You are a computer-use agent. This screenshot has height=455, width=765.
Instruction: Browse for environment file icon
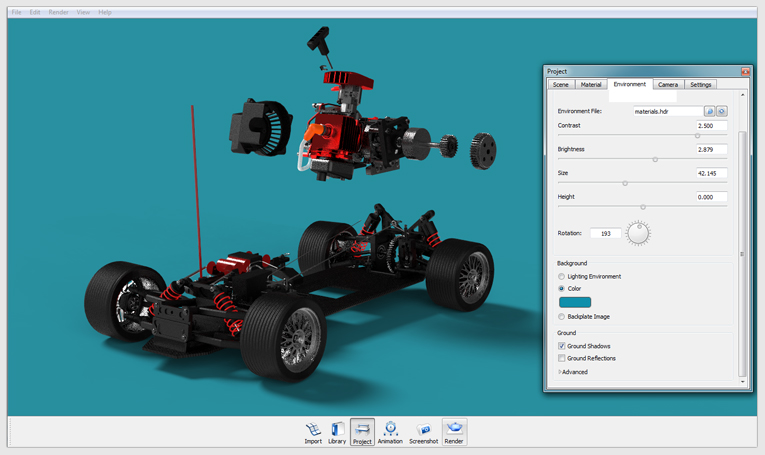pos(710,112)
